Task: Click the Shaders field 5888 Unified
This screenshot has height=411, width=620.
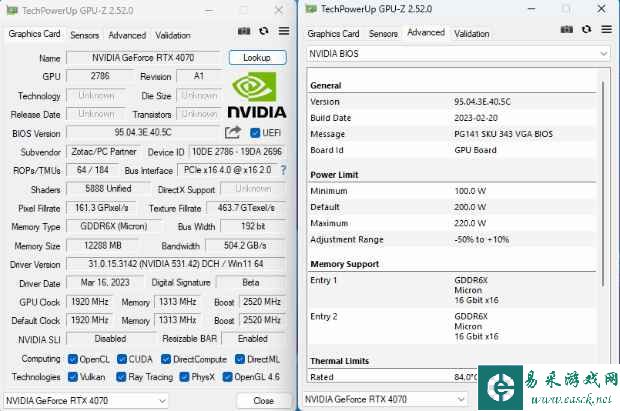Action: pyautogui.click(x=108, y=189)
